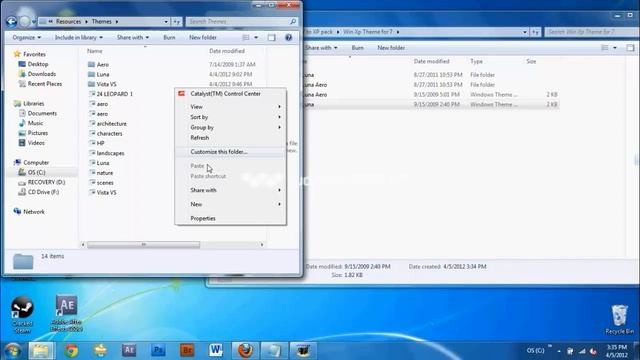
Task: Click Burn in Themes window toolbar
Action: 169,38
